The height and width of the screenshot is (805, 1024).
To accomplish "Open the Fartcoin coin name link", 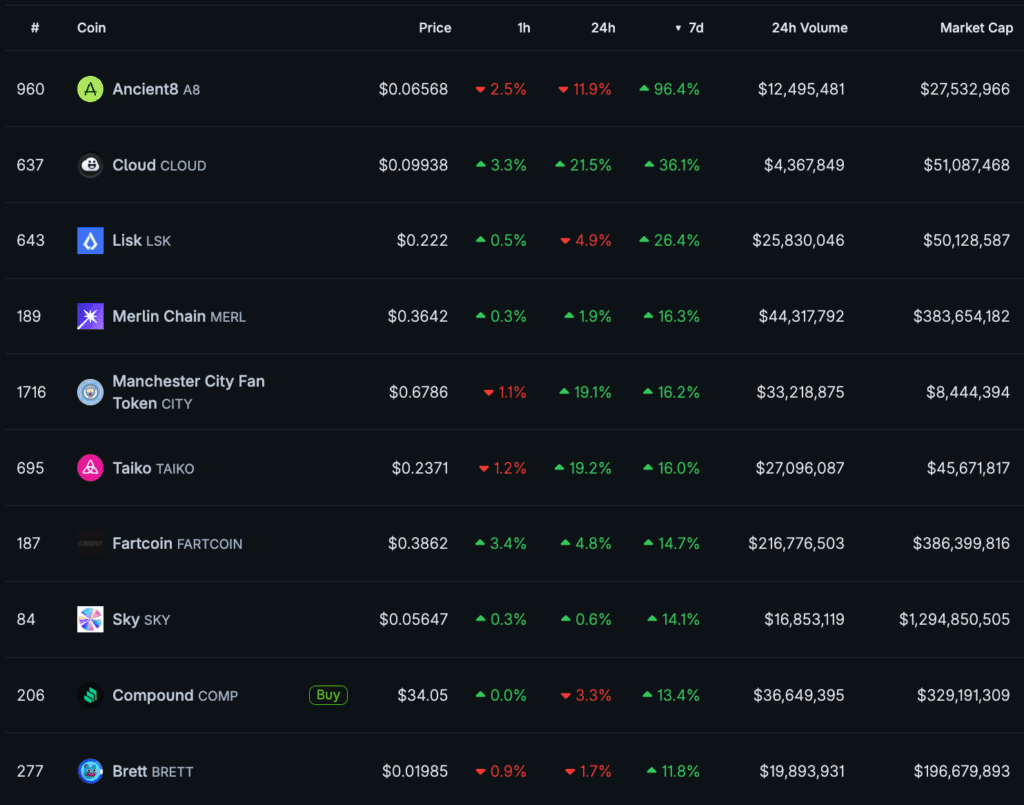I will coord(142,544).
